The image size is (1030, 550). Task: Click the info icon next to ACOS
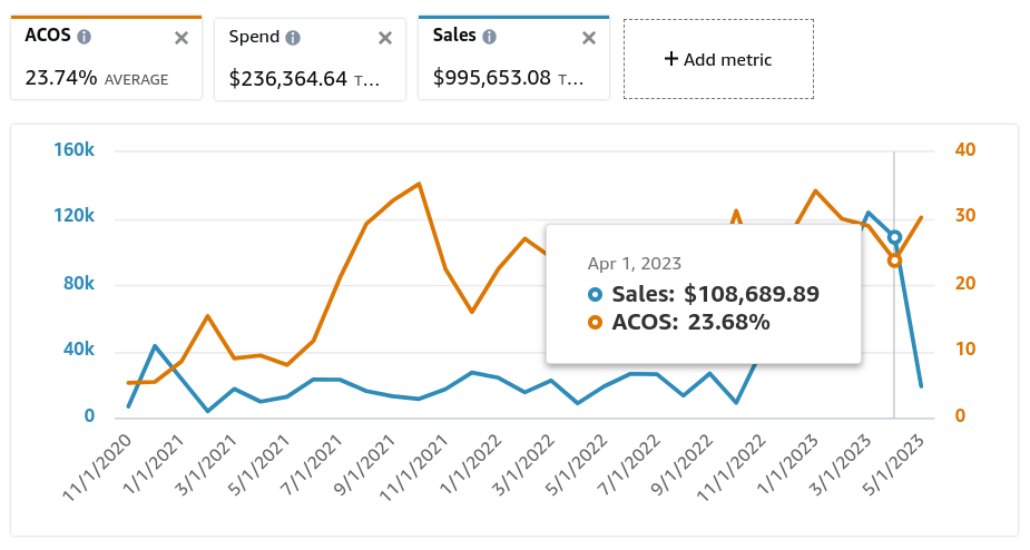point(84,36)
